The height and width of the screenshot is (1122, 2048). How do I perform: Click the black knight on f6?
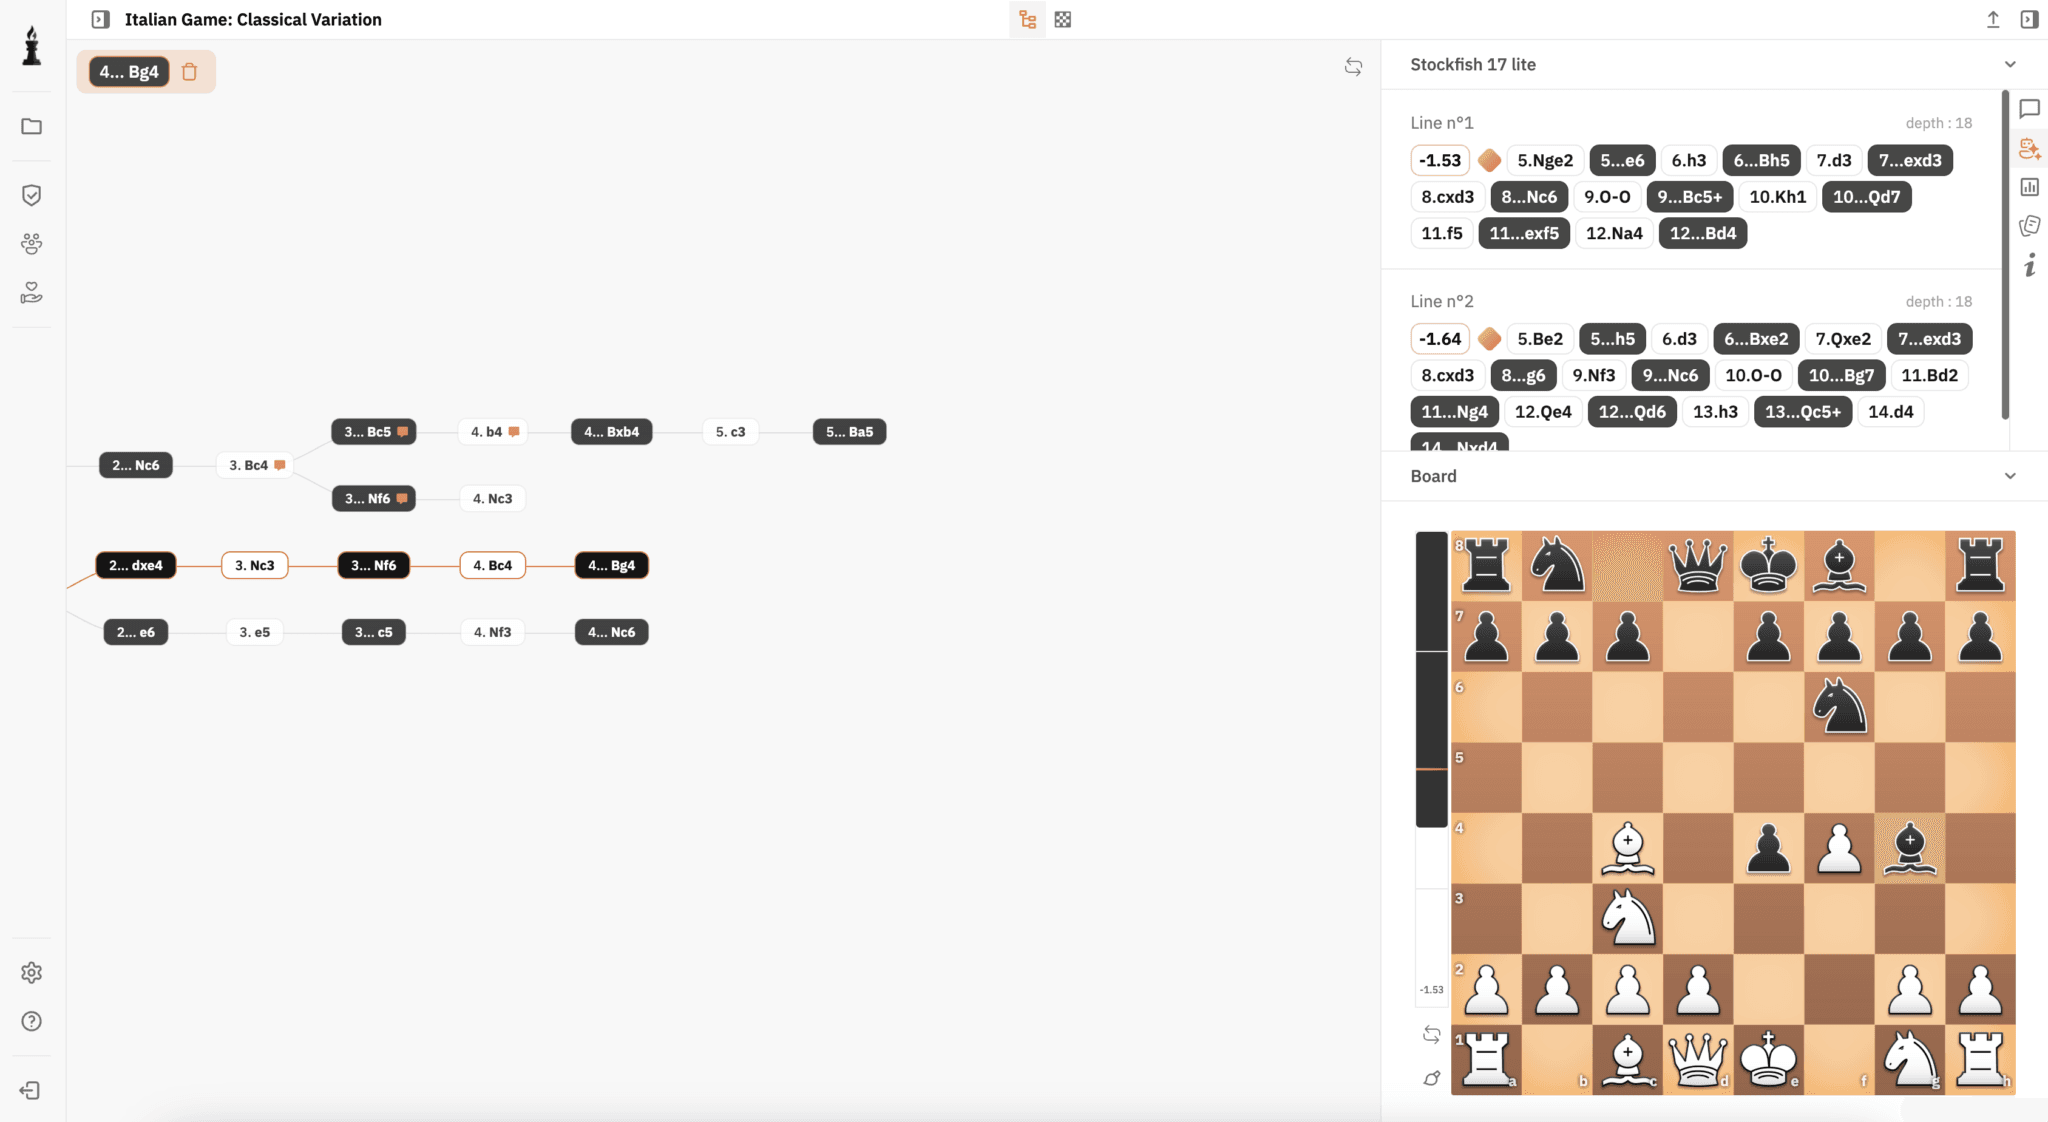click(x=1839, y=707)
